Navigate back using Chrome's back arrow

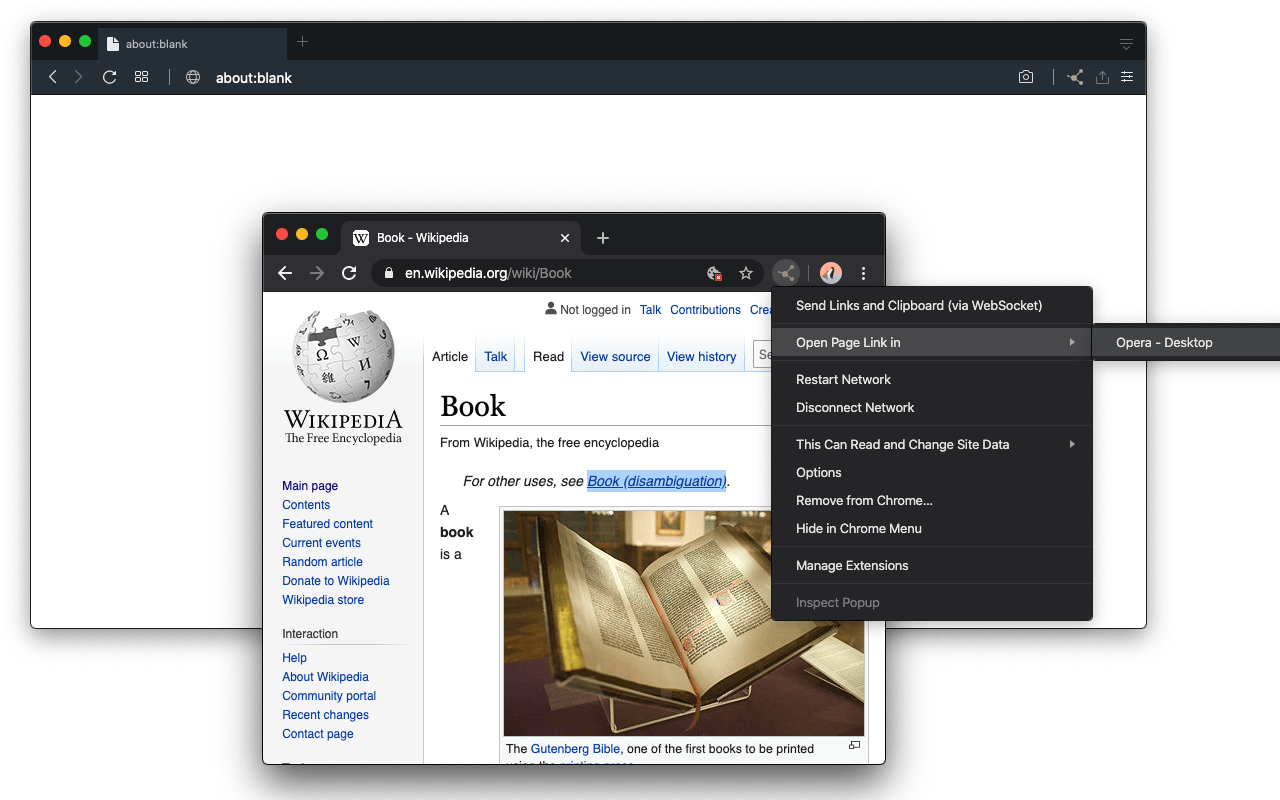pyautogui.click(x=285, y=273)
